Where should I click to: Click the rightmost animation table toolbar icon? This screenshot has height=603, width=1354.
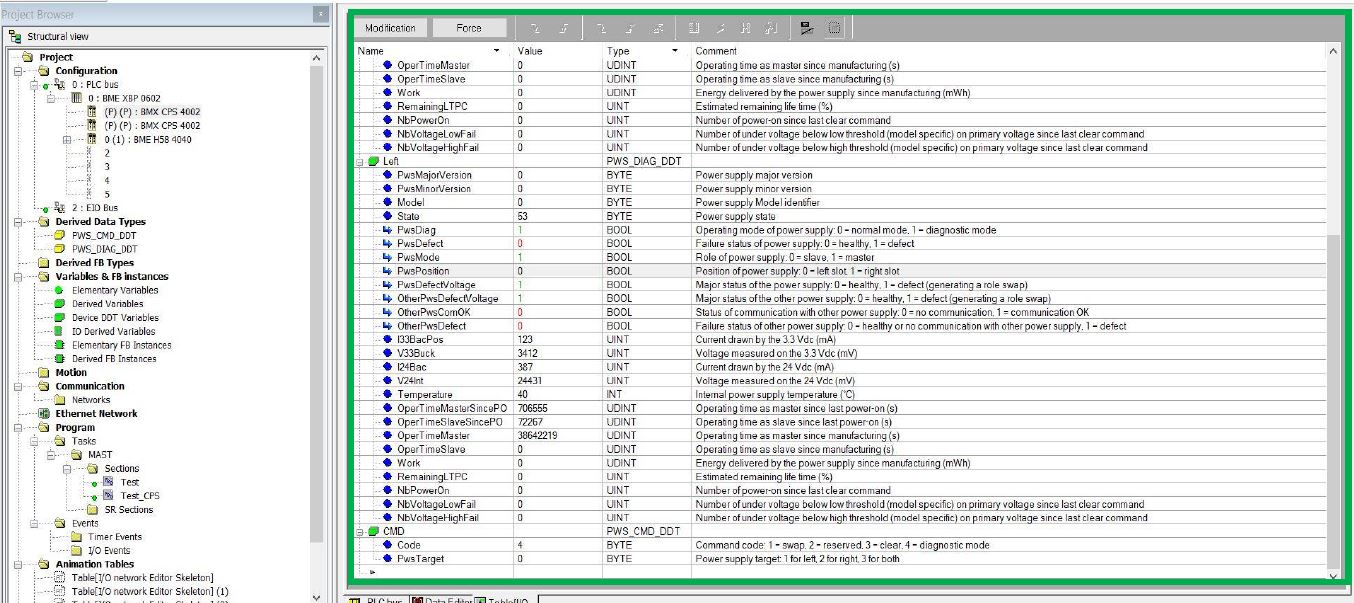point(834,28)
